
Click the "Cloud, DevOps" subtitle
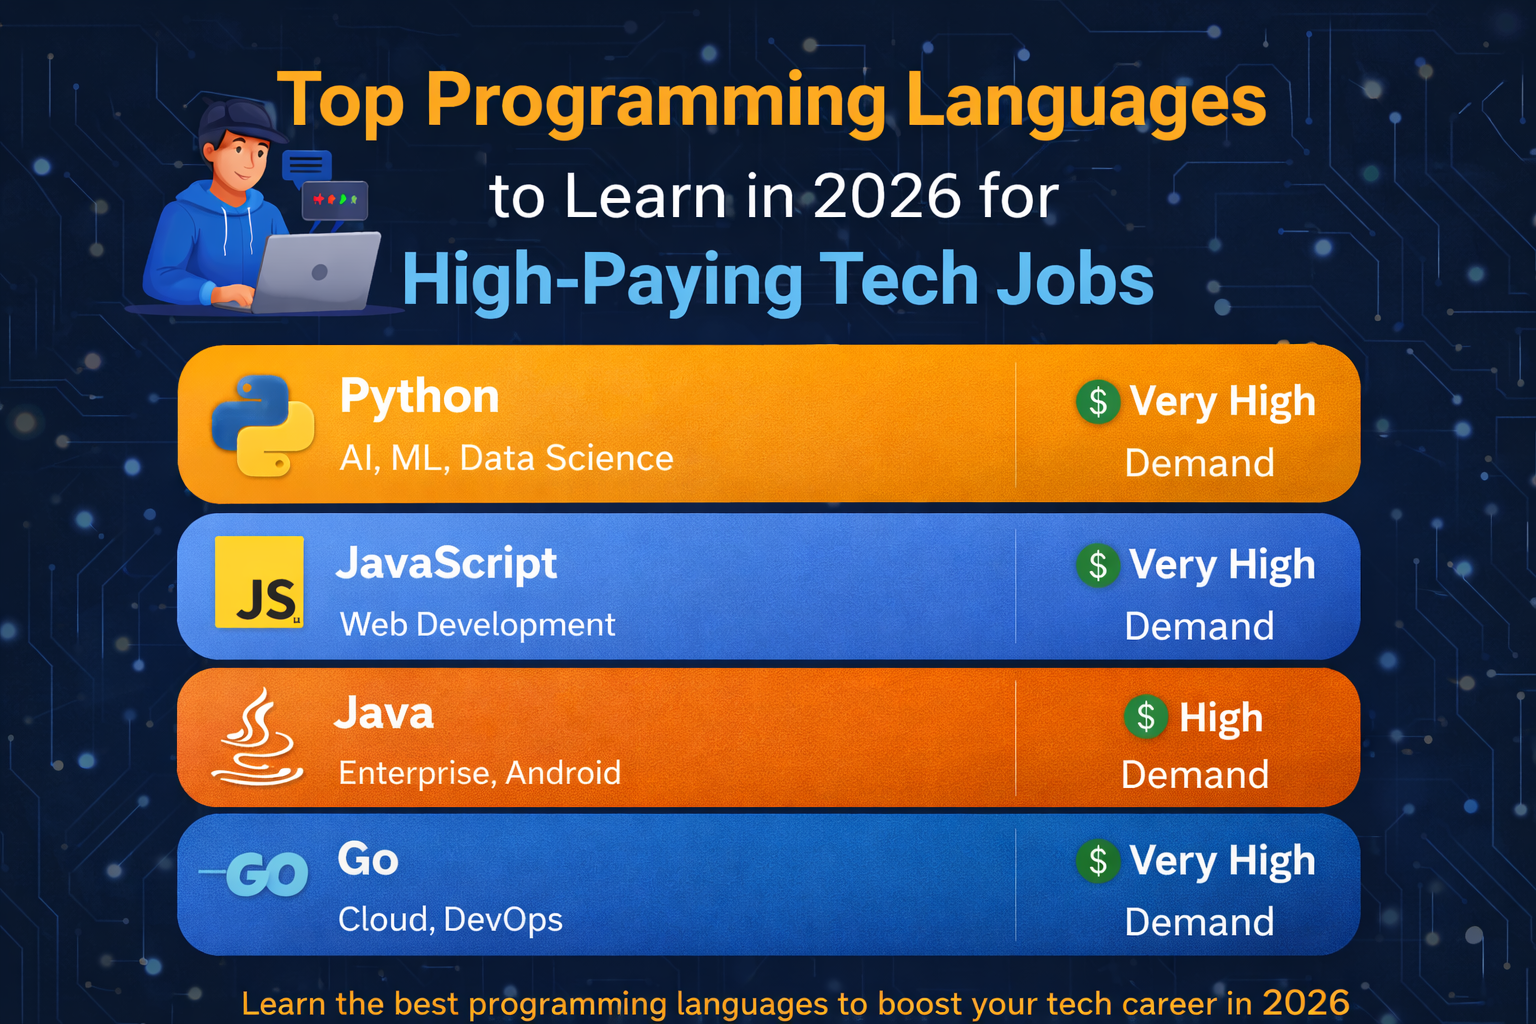tap(450, 919)
